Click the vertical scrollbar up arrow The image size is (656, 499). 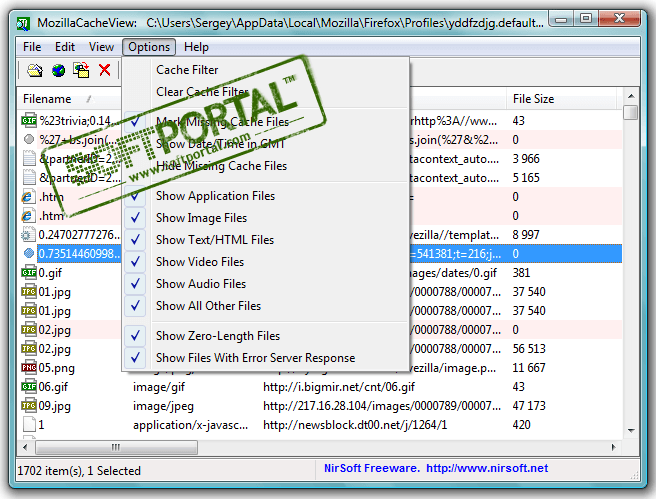click(x=631, y=96)
